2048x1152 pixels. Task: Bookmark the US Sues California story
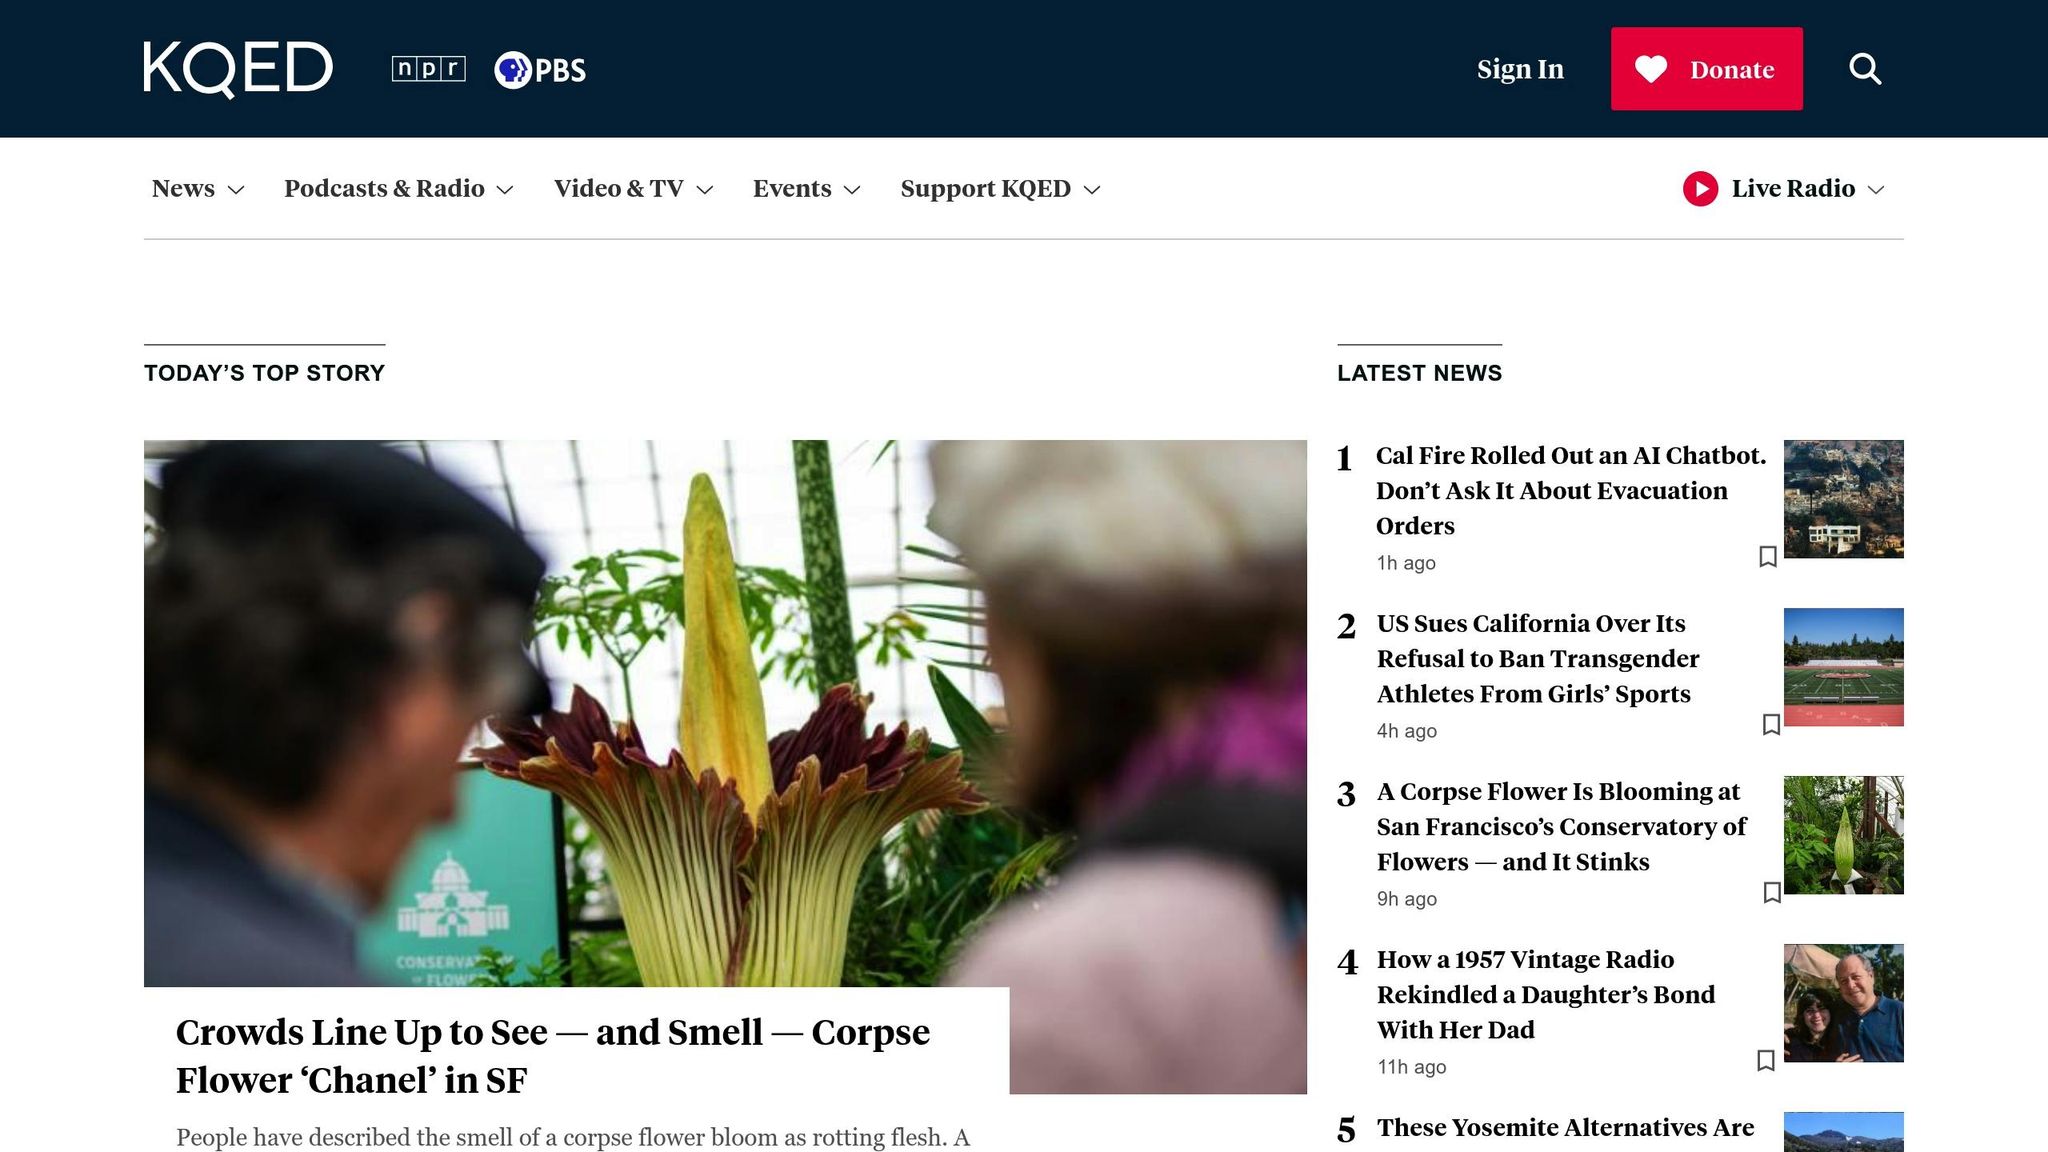[x=1771, y=724]
